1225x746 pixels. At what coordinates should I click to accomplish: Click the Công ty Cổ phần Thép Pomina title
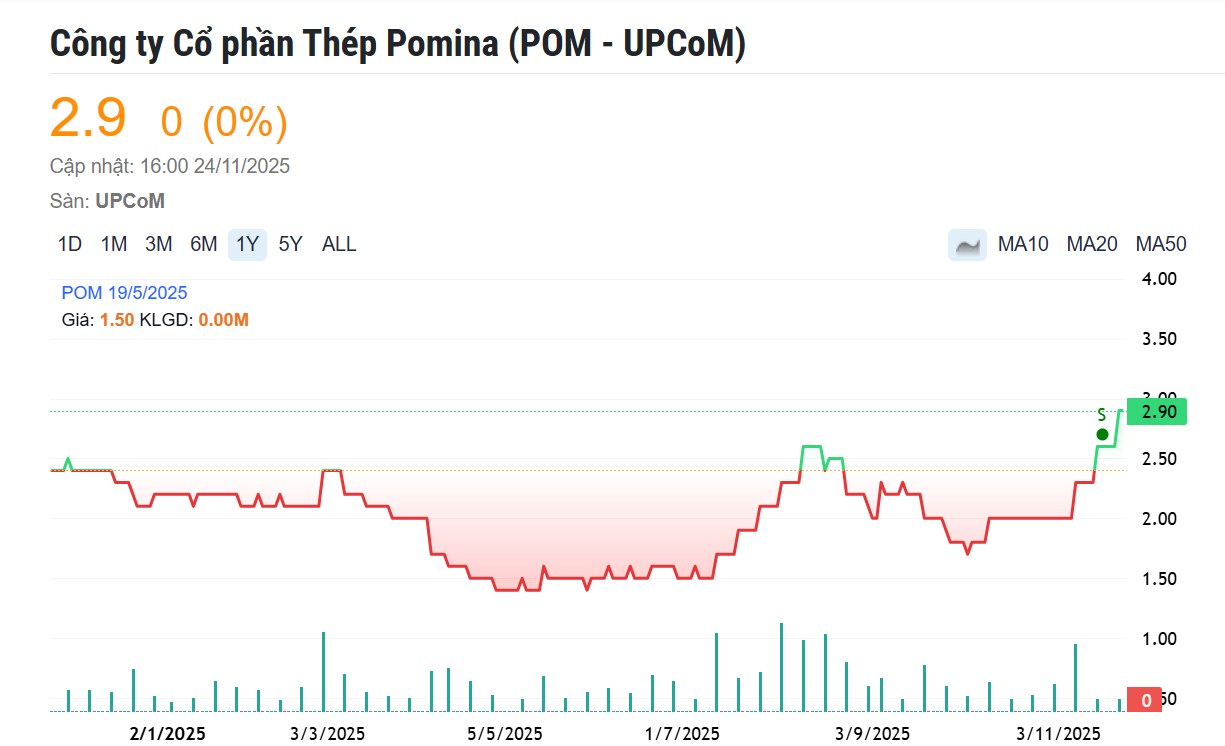pyautogui.click(x=398, y=43)
